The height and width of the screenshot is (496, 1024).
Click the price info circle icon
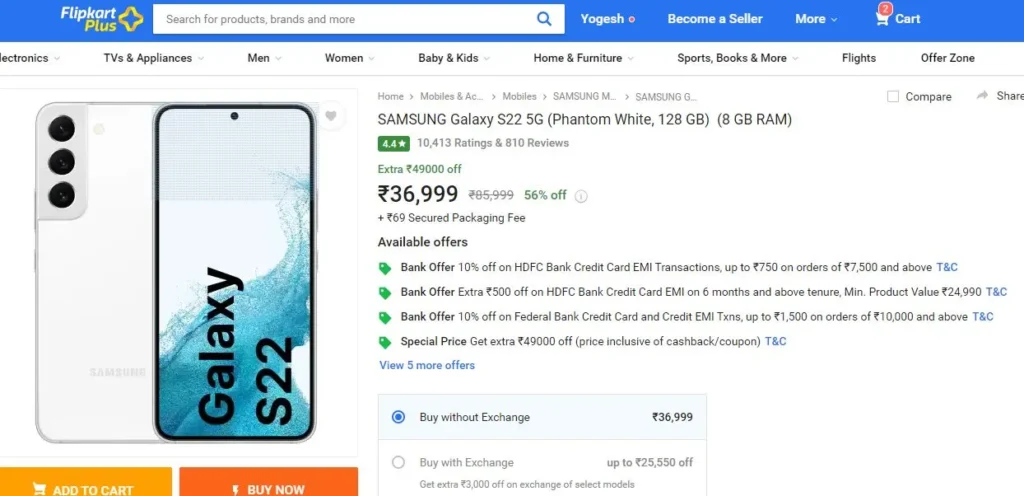(581, 196)
